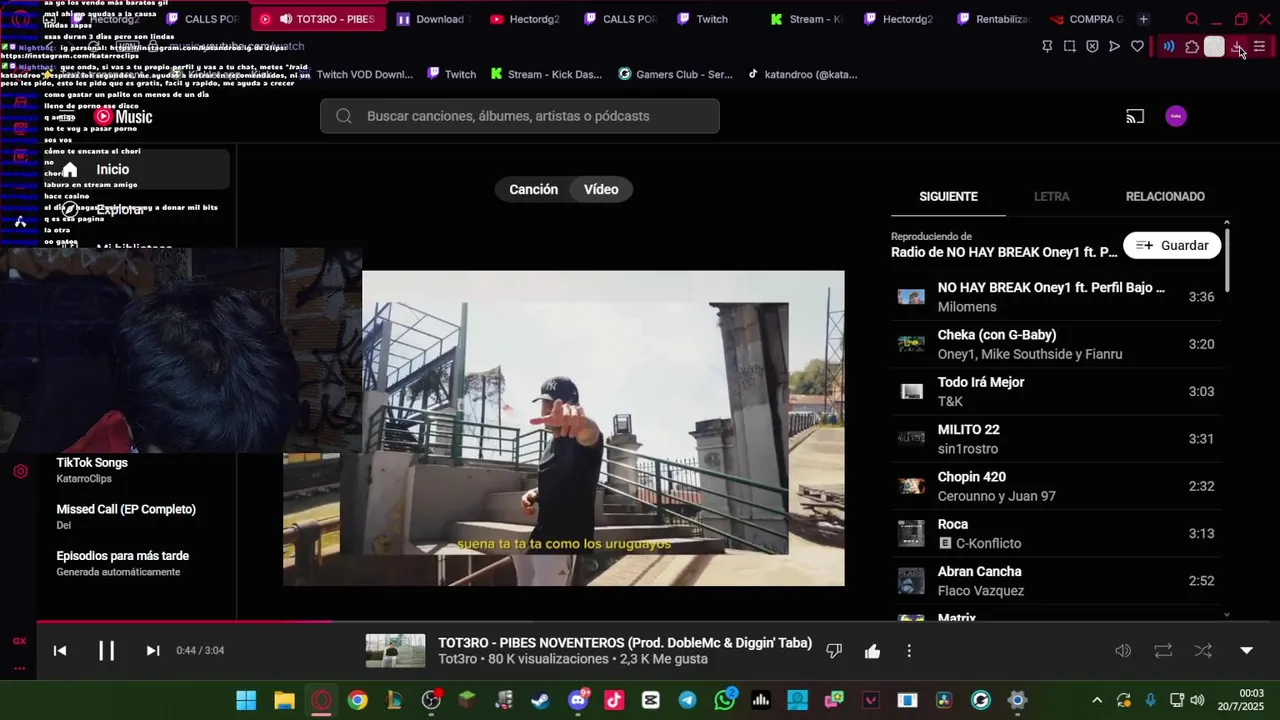Open Twitch VOD Downloader bookmark

tap(357, 74)
